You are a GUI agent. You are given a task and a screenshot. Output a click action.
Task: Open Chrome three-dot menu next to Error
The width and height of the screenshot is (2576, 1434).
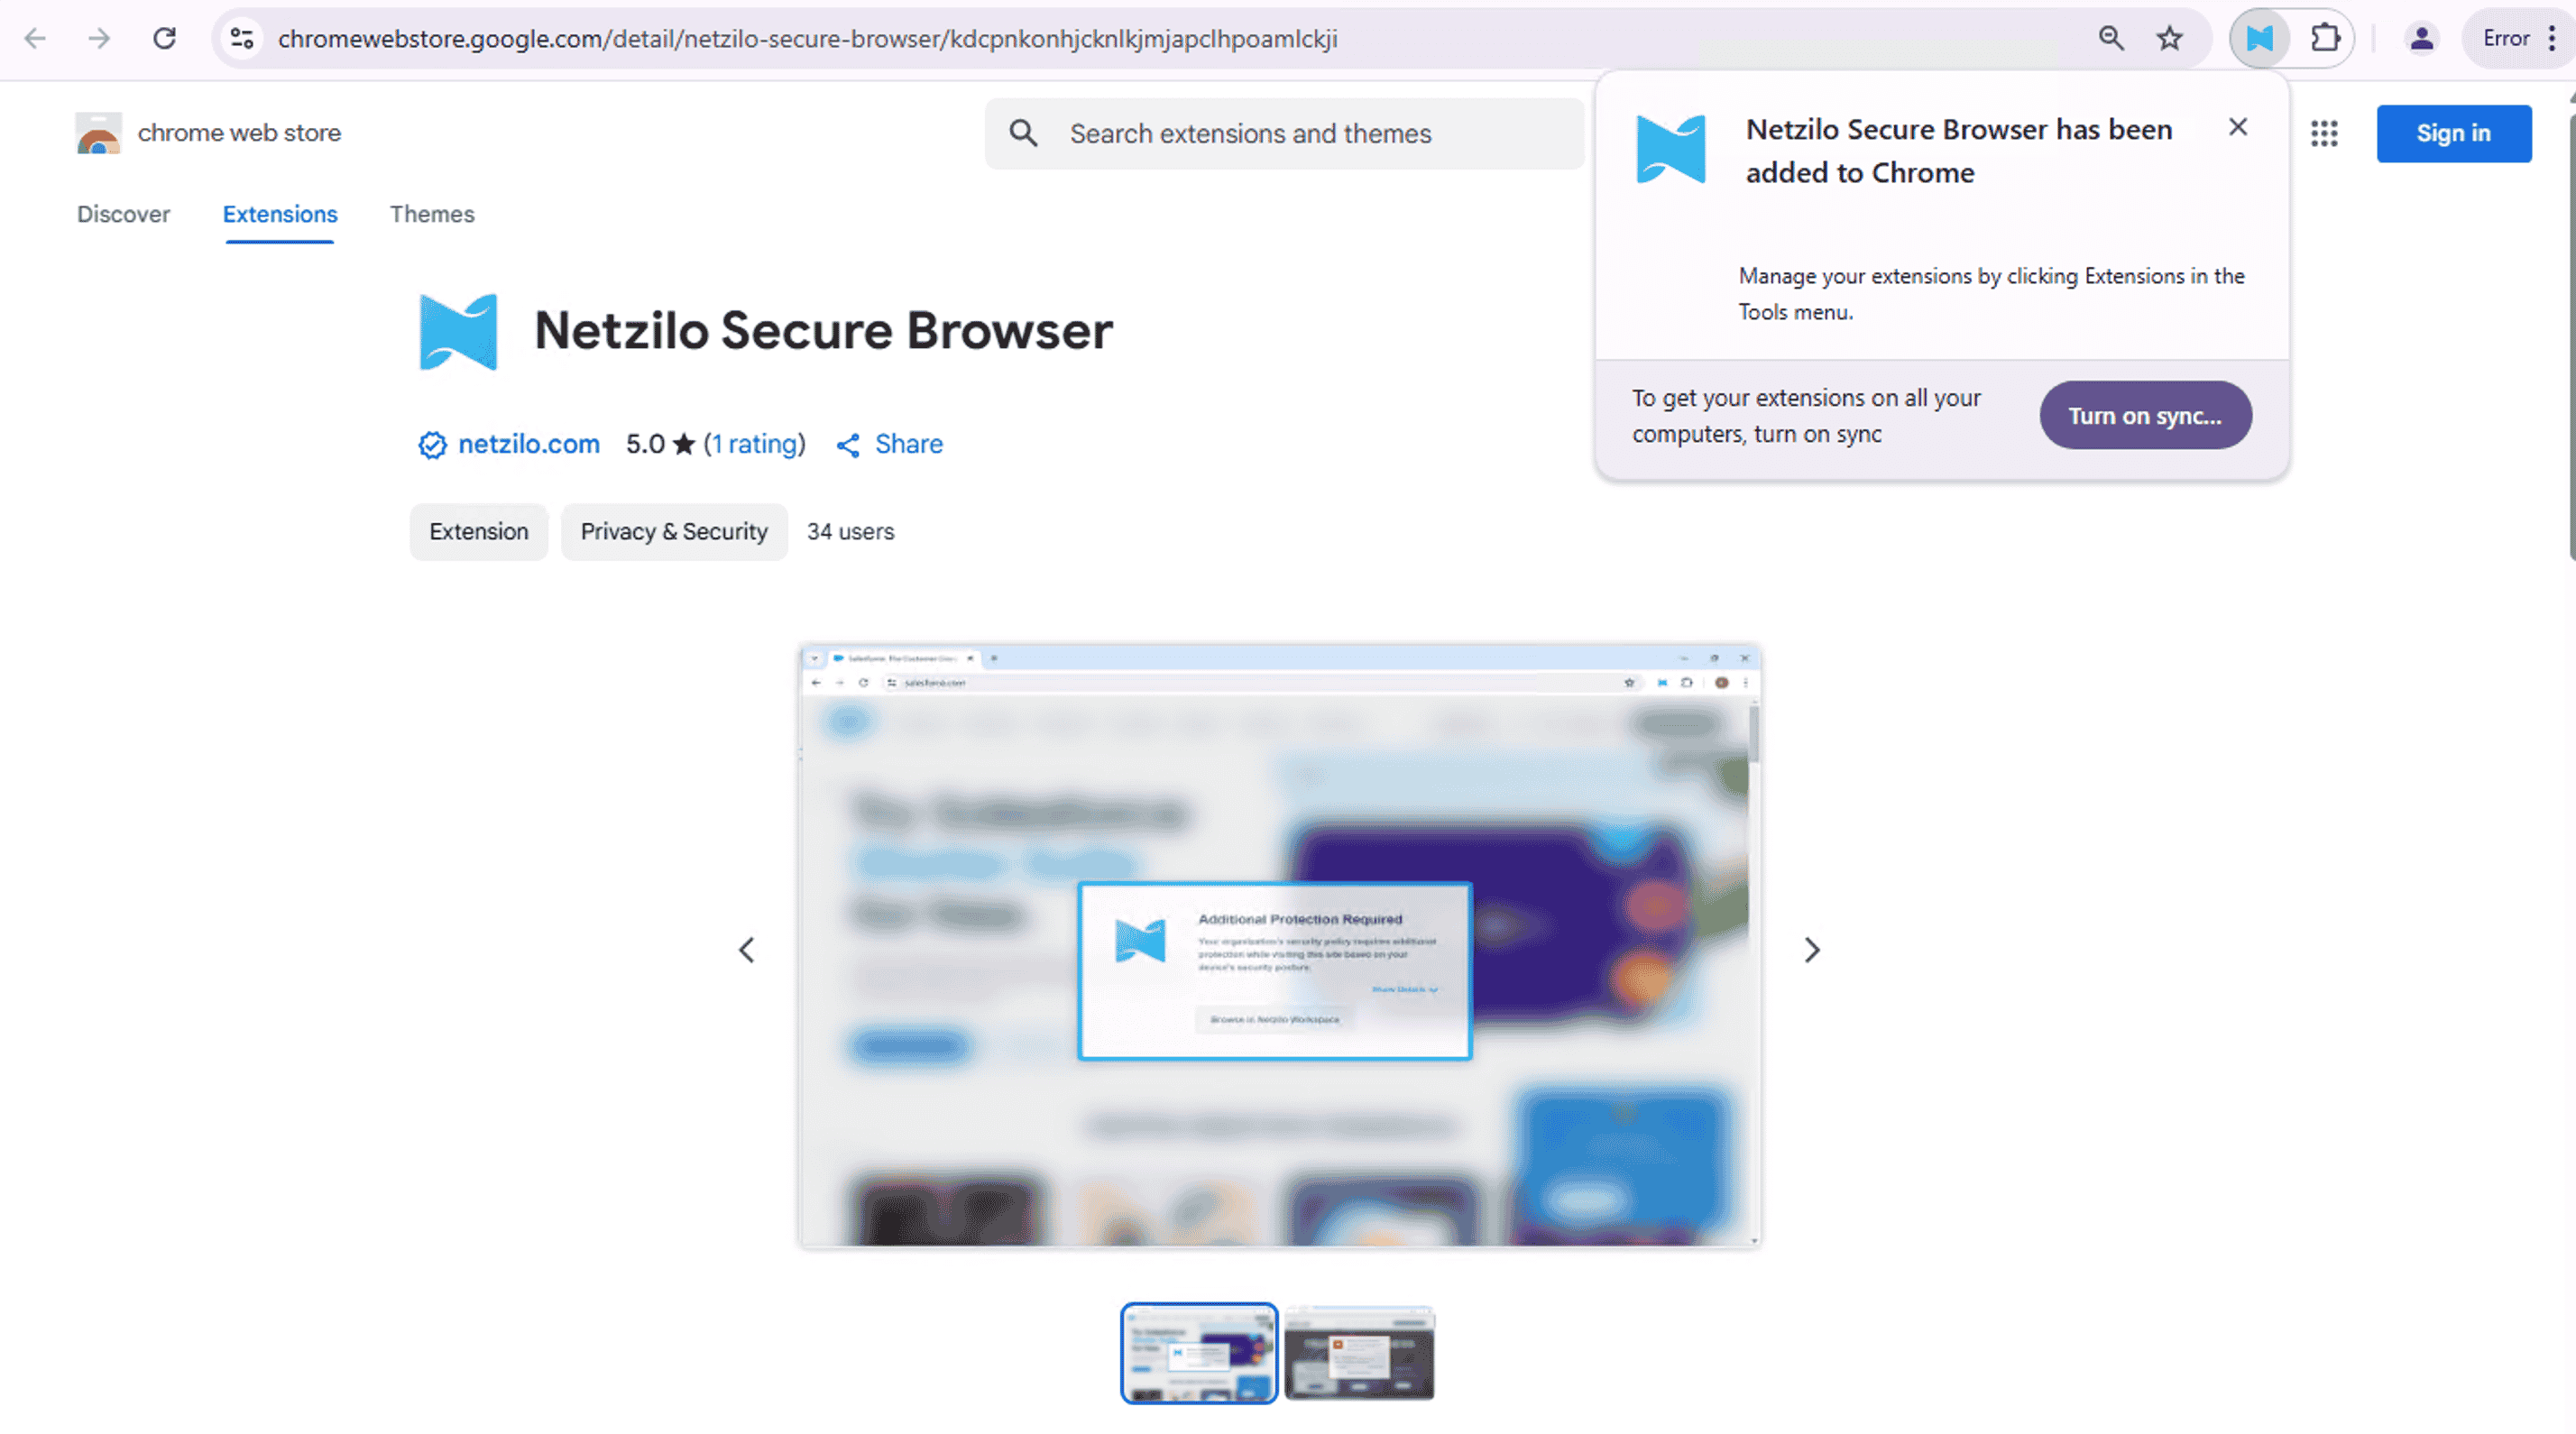(2552, 38)
